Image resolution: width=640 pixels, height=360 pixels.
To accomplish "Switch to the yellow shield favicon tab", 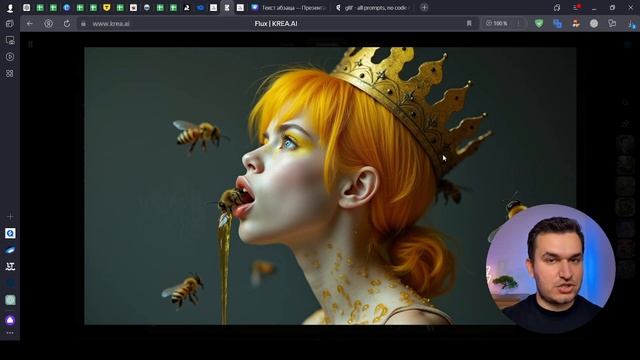I will pos(107,8).
